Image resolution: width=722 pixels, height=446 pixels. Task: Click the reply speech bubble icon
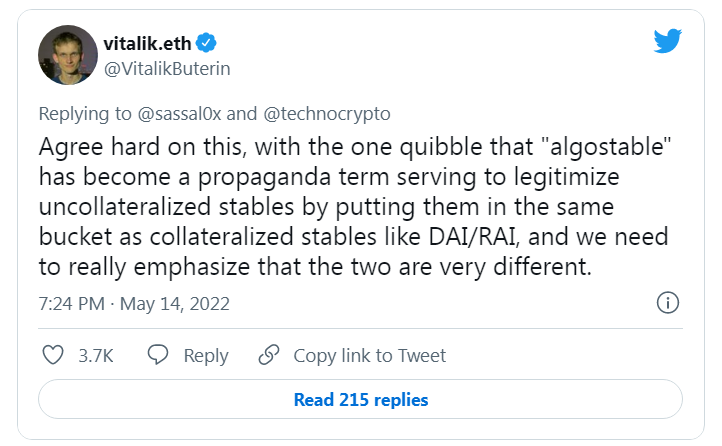tap(159, 355)
